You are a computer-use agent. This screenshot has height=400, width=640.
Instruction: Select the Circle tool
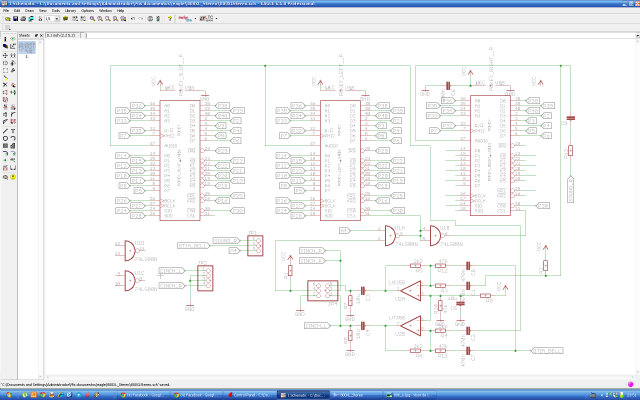[5, 138]
